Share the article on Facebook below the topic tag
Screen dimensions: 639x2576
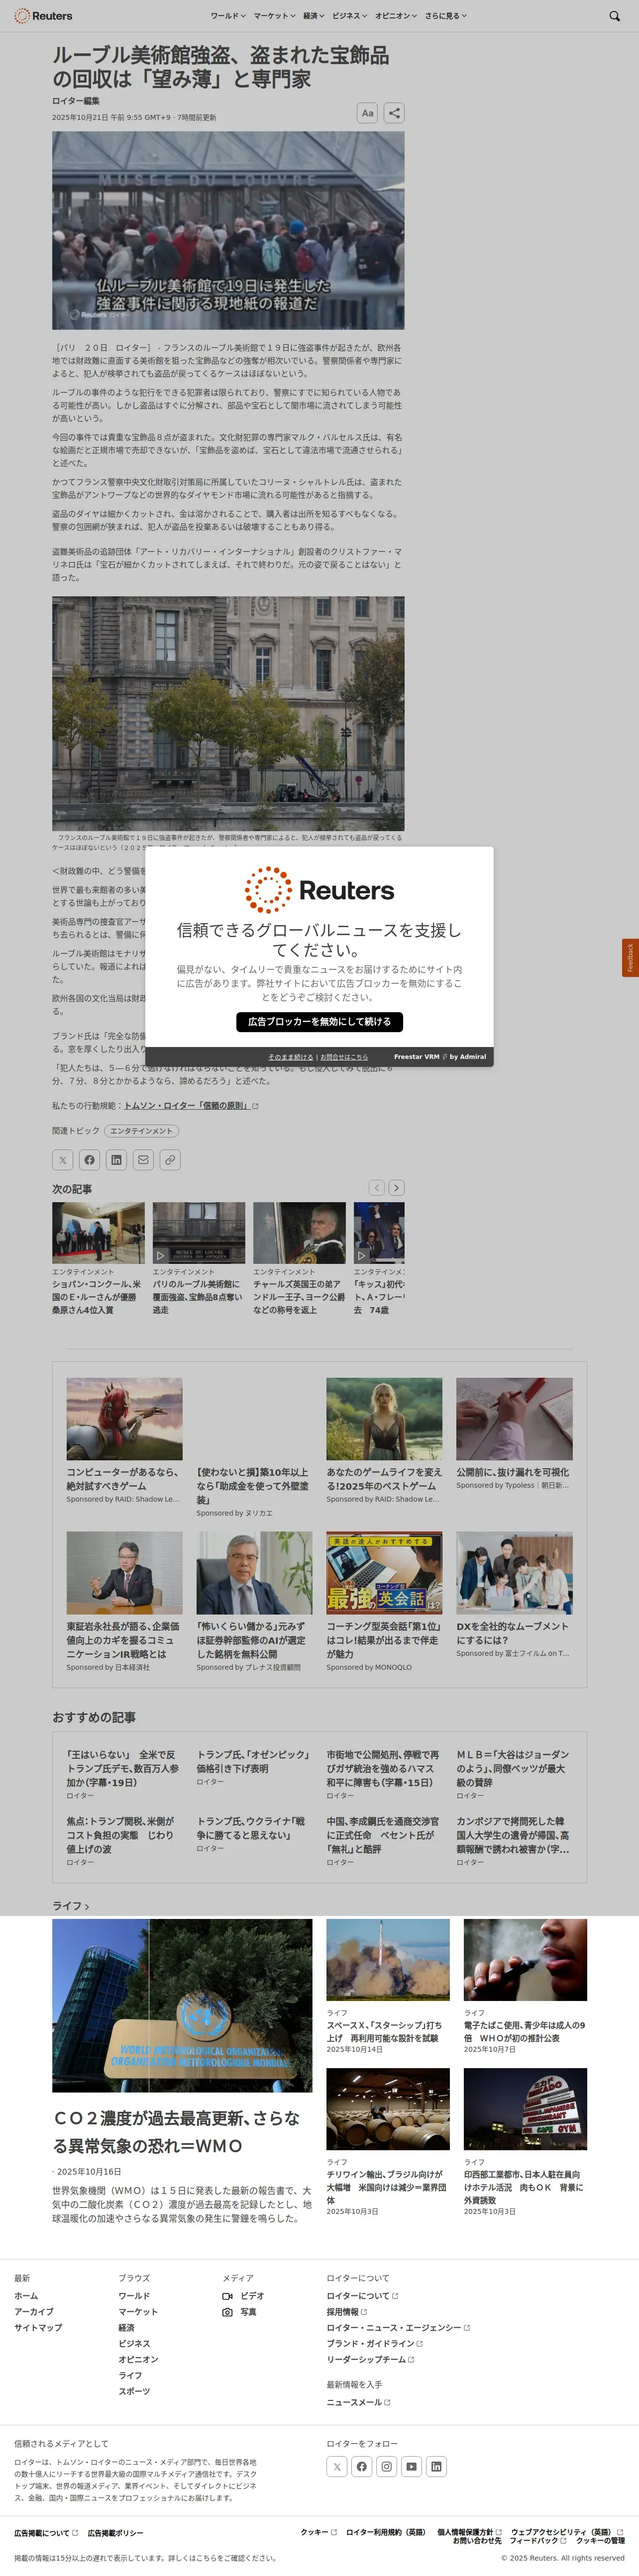[90, 1160]
